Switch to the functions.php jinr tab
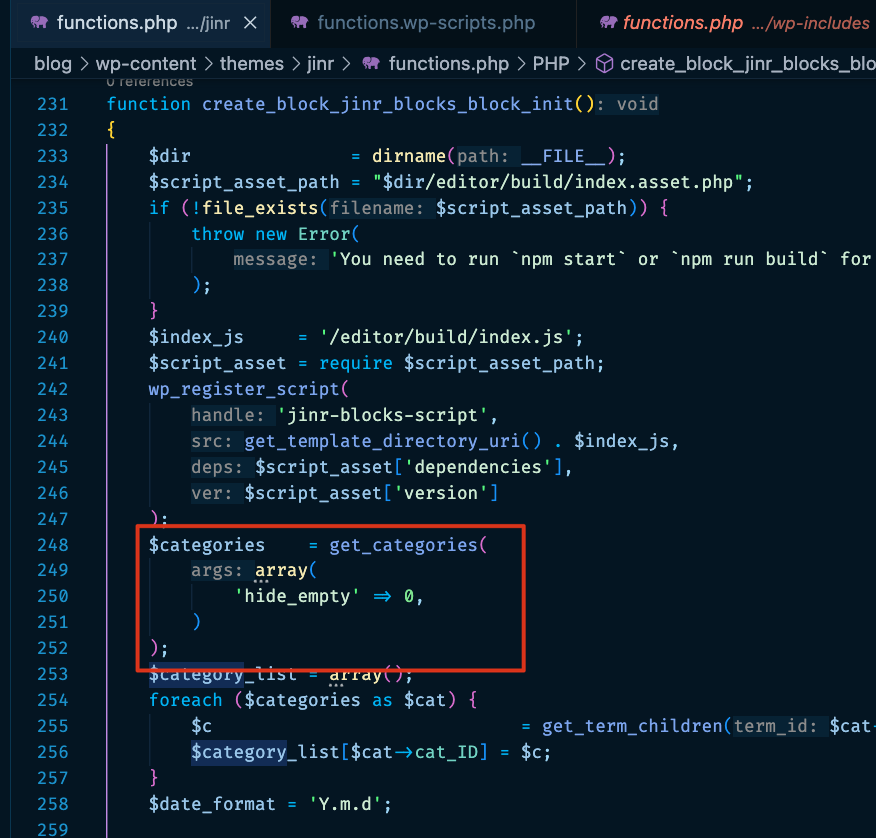The image size is (876, 838). pyautogui.click(x=140, y=23)
